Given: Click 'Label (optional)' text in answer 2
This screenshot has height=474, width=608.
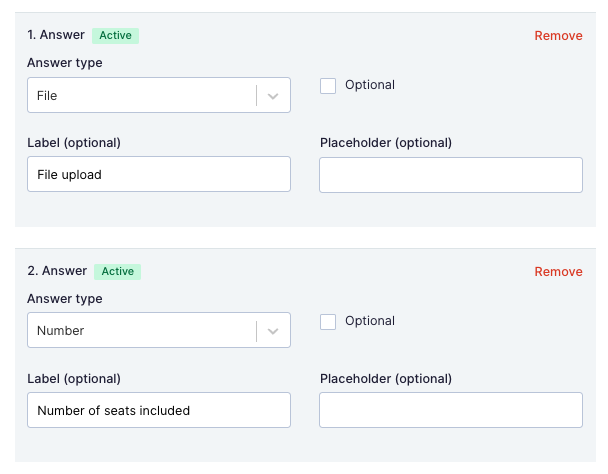Looking at the screenshot, I should point(74,379).
